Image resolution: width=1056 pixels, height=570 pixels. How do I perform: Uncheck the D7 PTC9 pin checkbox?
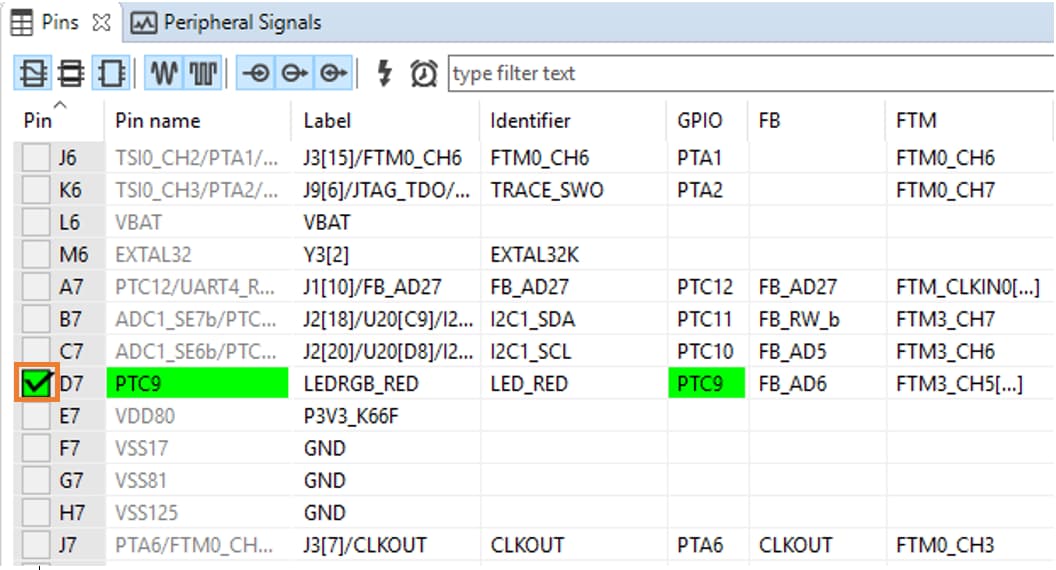coord(35,384)
